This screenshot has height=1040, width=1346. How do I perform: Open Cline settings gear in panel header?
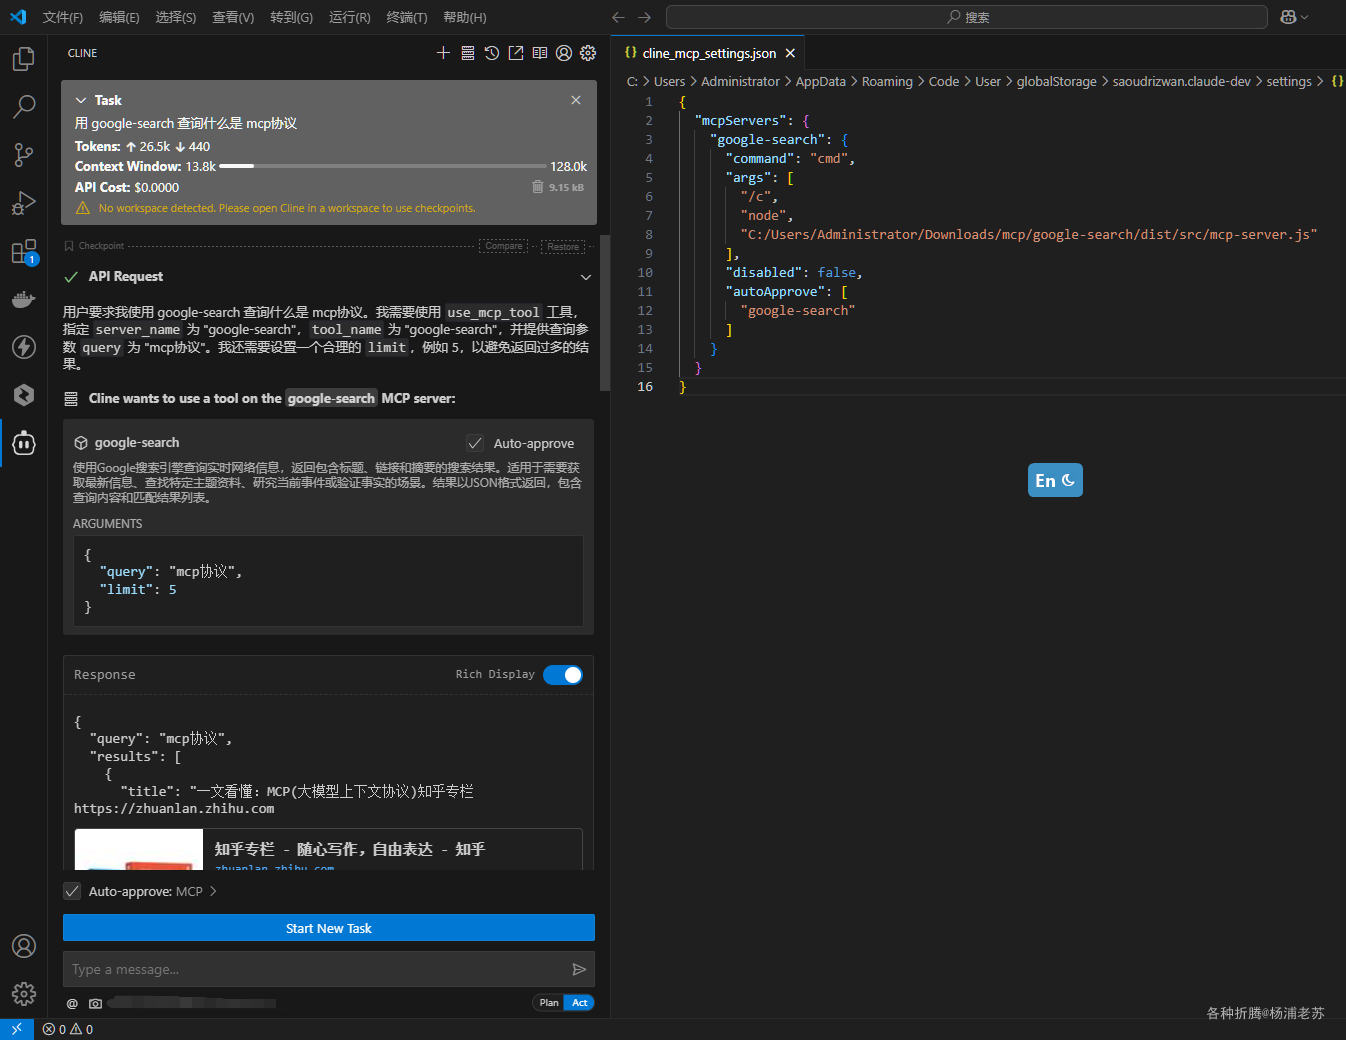tap(588, 53)
